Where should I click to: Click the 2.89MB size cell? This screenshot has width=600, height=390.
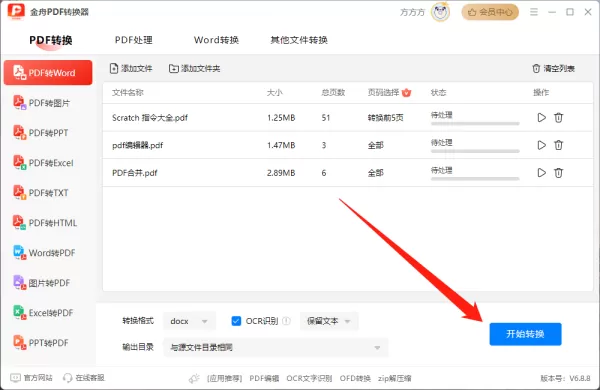coord(281,173)
